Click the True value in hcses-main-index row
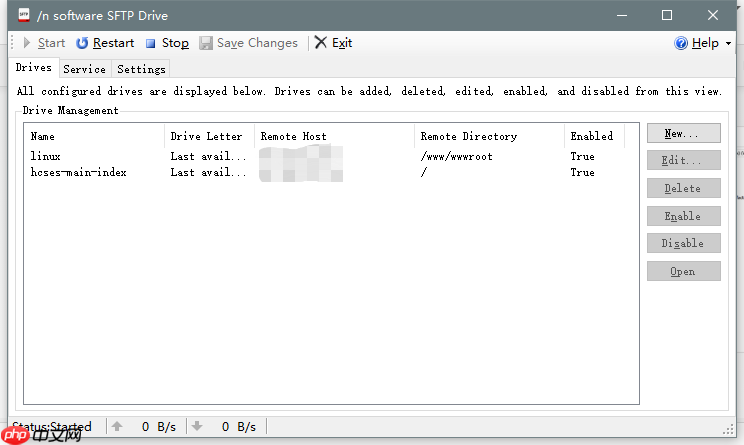This screenshot has height=445, width=744. [x=582, y=172]
